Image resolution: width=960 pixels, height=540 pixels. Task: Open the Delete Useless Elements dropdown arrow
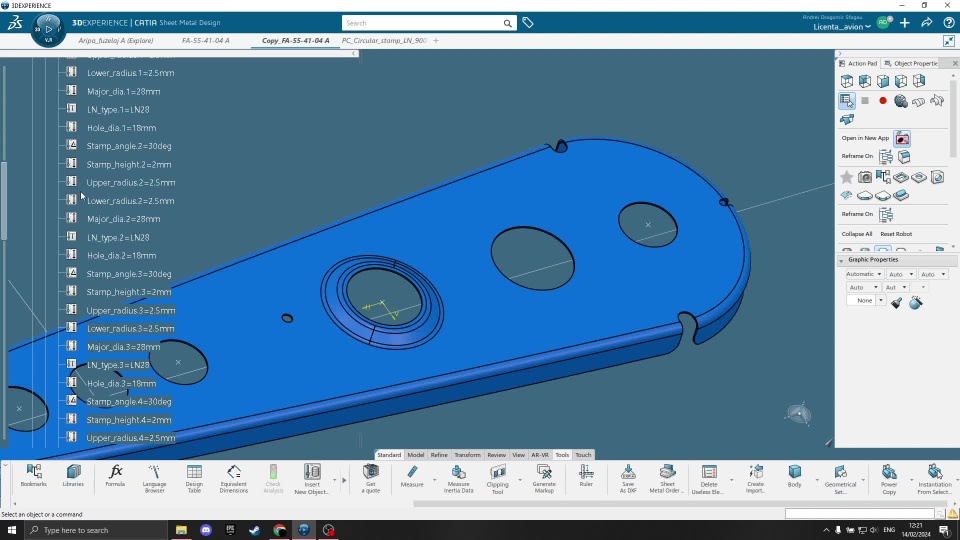coord(732,480)
